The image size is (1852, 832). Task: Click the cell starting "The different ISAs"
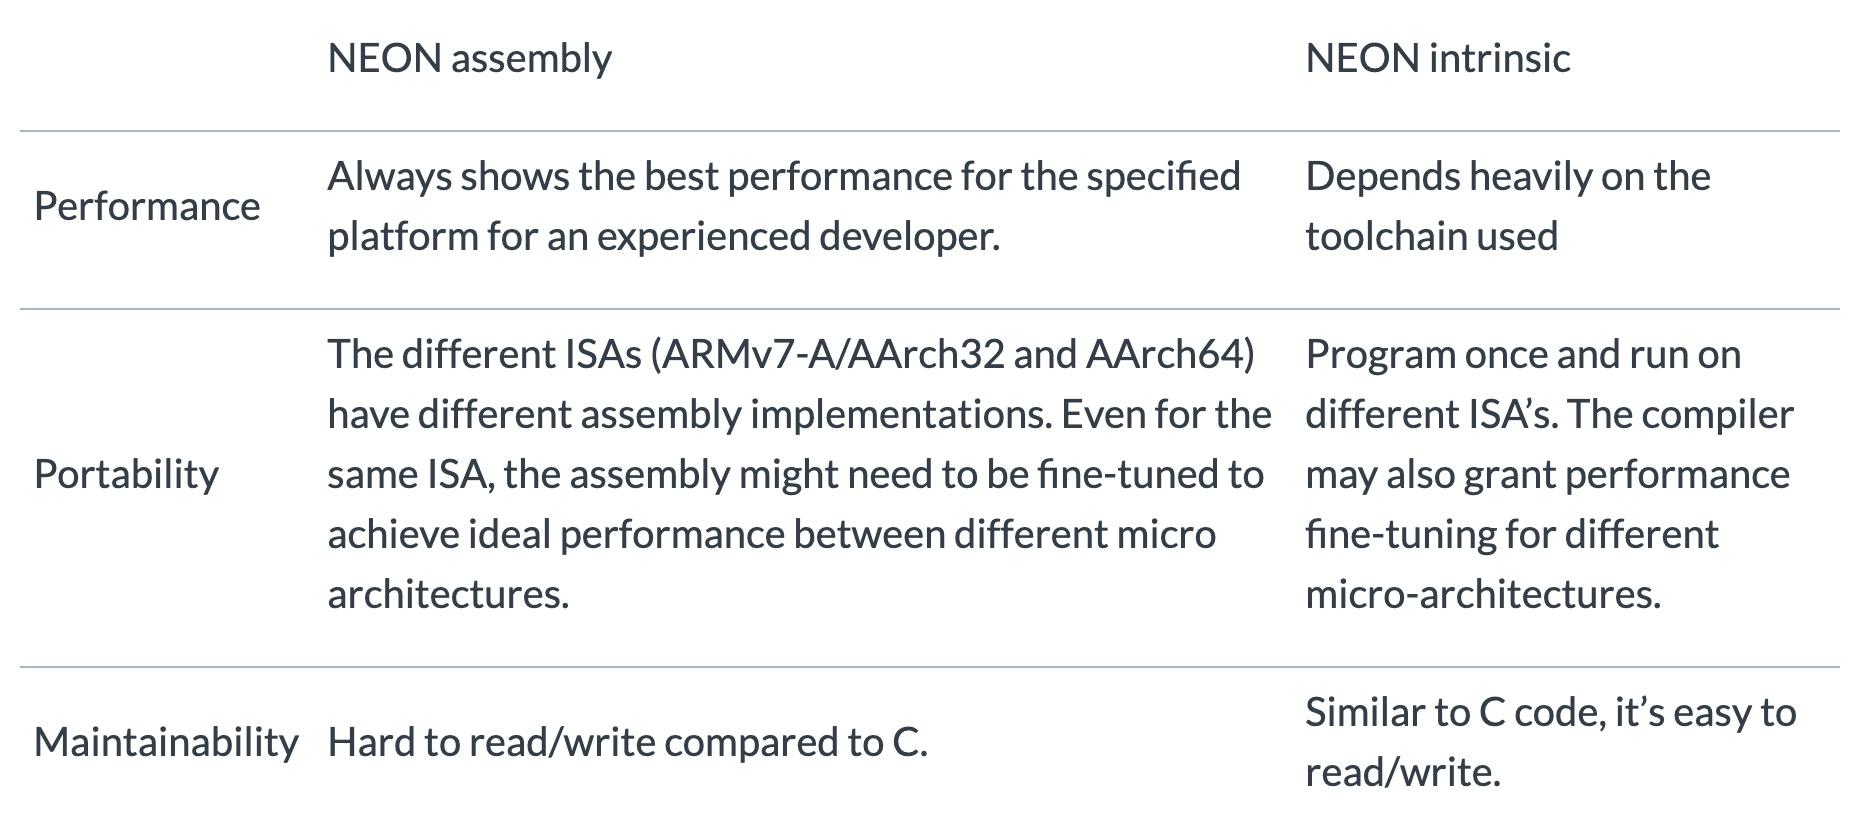click(x=798, y=475)
